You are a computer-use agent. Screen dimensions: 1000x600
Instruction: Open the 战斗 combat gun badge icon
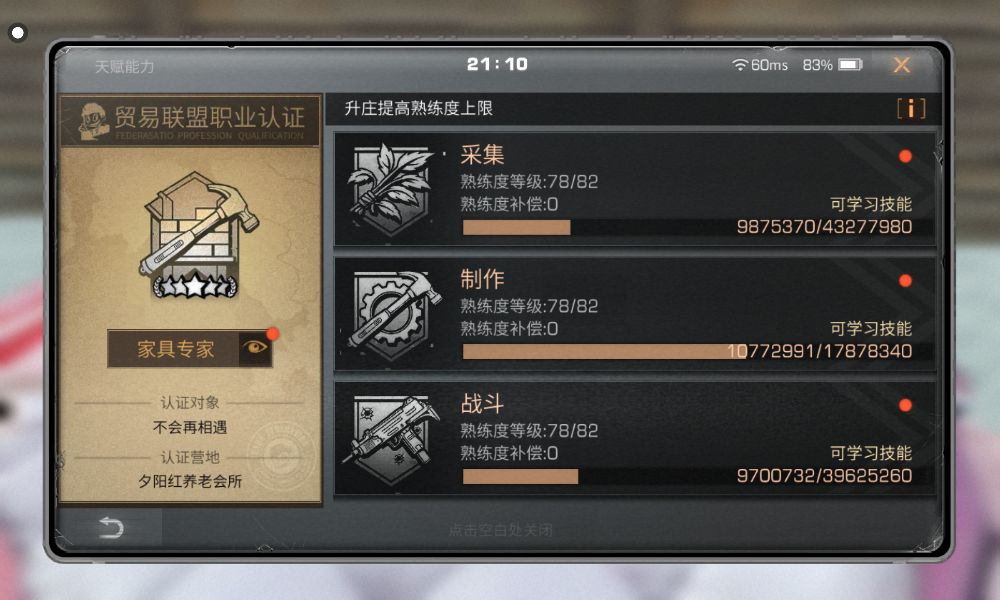[x=392, y=439]
